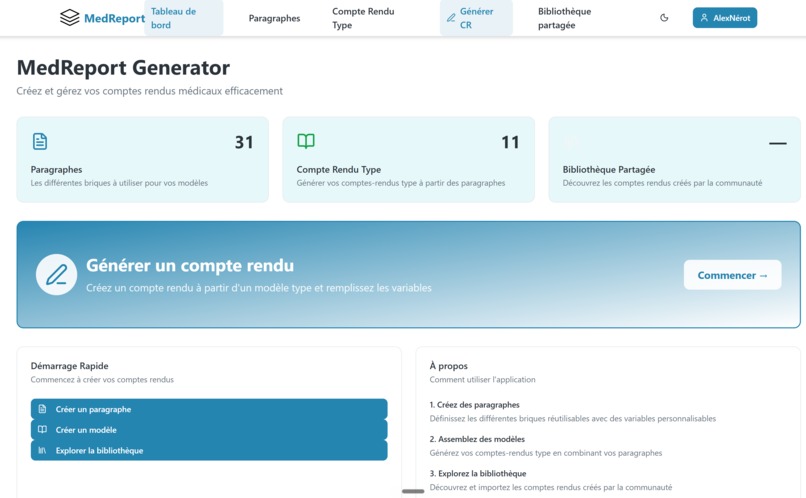
Task: Click the text 1. Créez des paragraphes
Action: tap(474, 405)
